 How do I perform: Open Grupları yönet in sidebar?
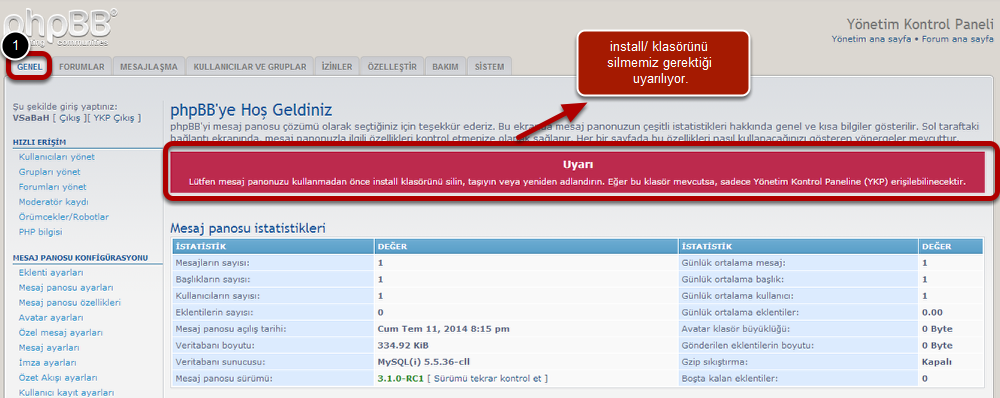point(50,172)
